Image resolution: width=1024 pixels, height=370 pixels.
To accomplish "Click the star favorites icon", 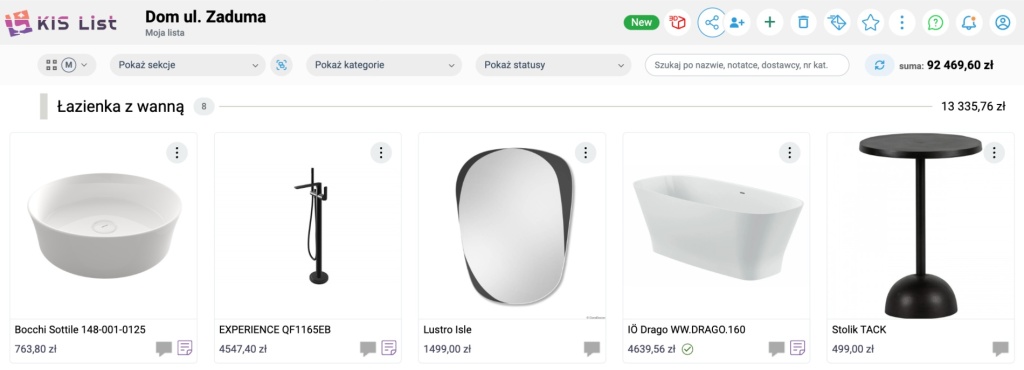I will pos(870,23).
